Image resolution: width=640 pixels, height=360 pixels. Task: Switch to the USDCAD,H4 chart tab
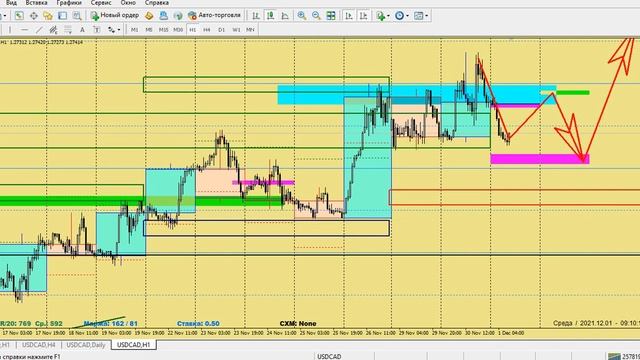pyautogui.click(x=39, y=345)
